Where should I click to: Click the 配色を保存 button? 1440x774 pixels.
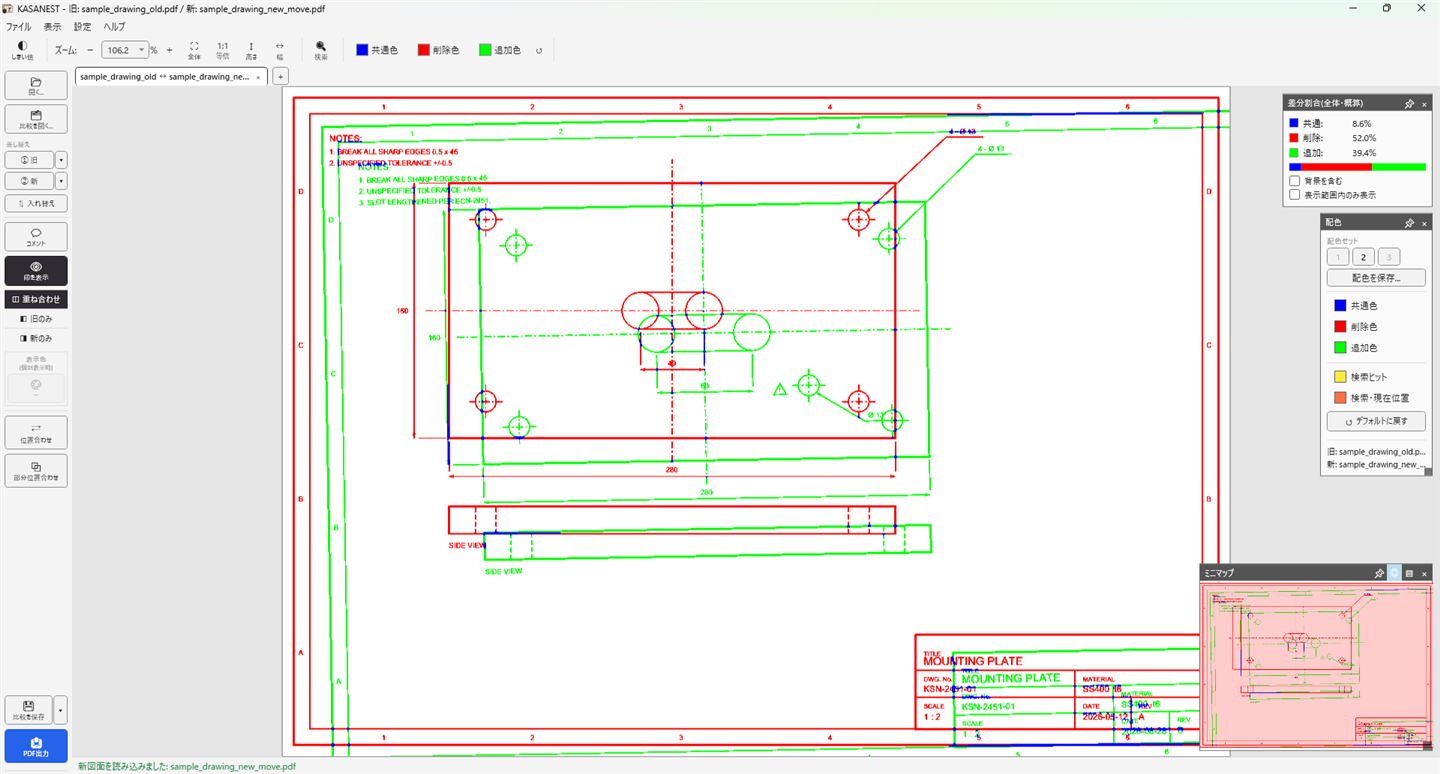point(1376,278)
